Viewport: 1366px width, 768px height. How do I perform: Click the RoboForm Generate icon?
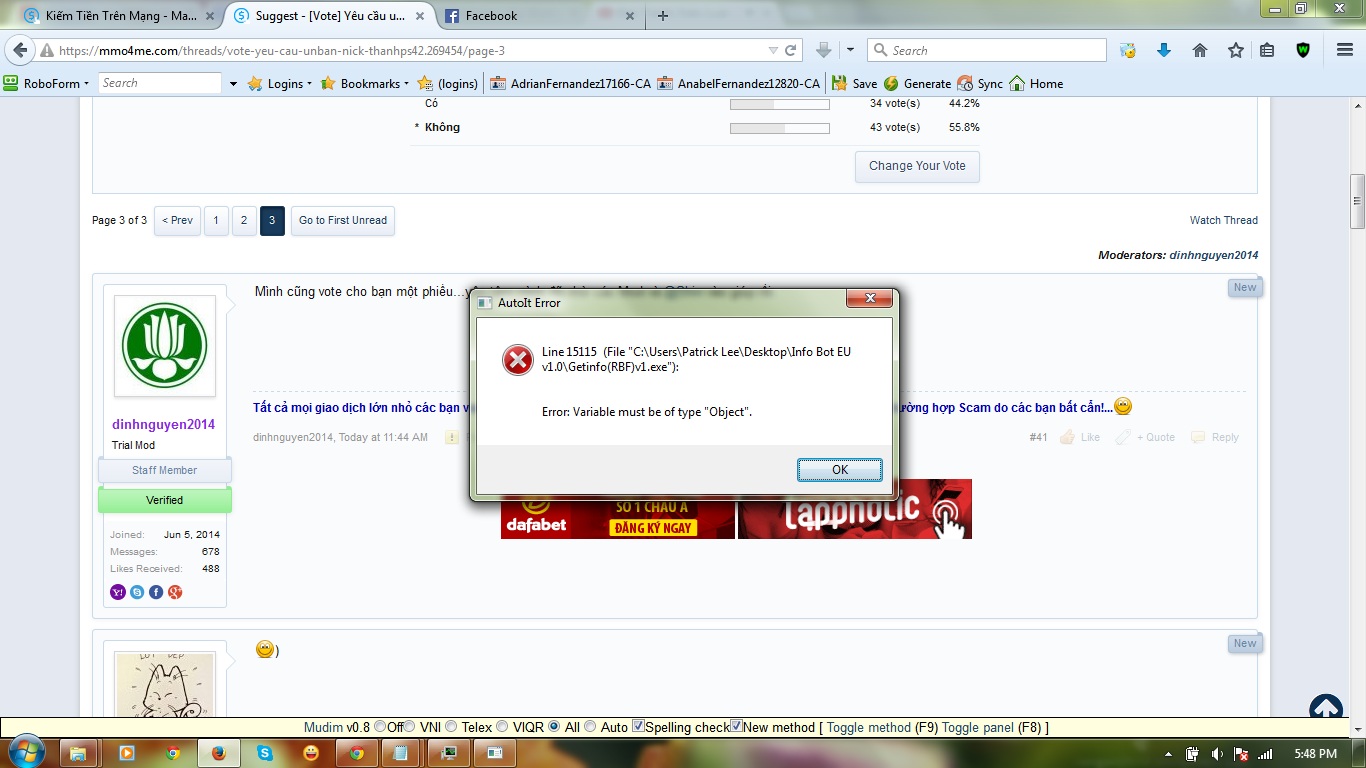pos(890,84)
